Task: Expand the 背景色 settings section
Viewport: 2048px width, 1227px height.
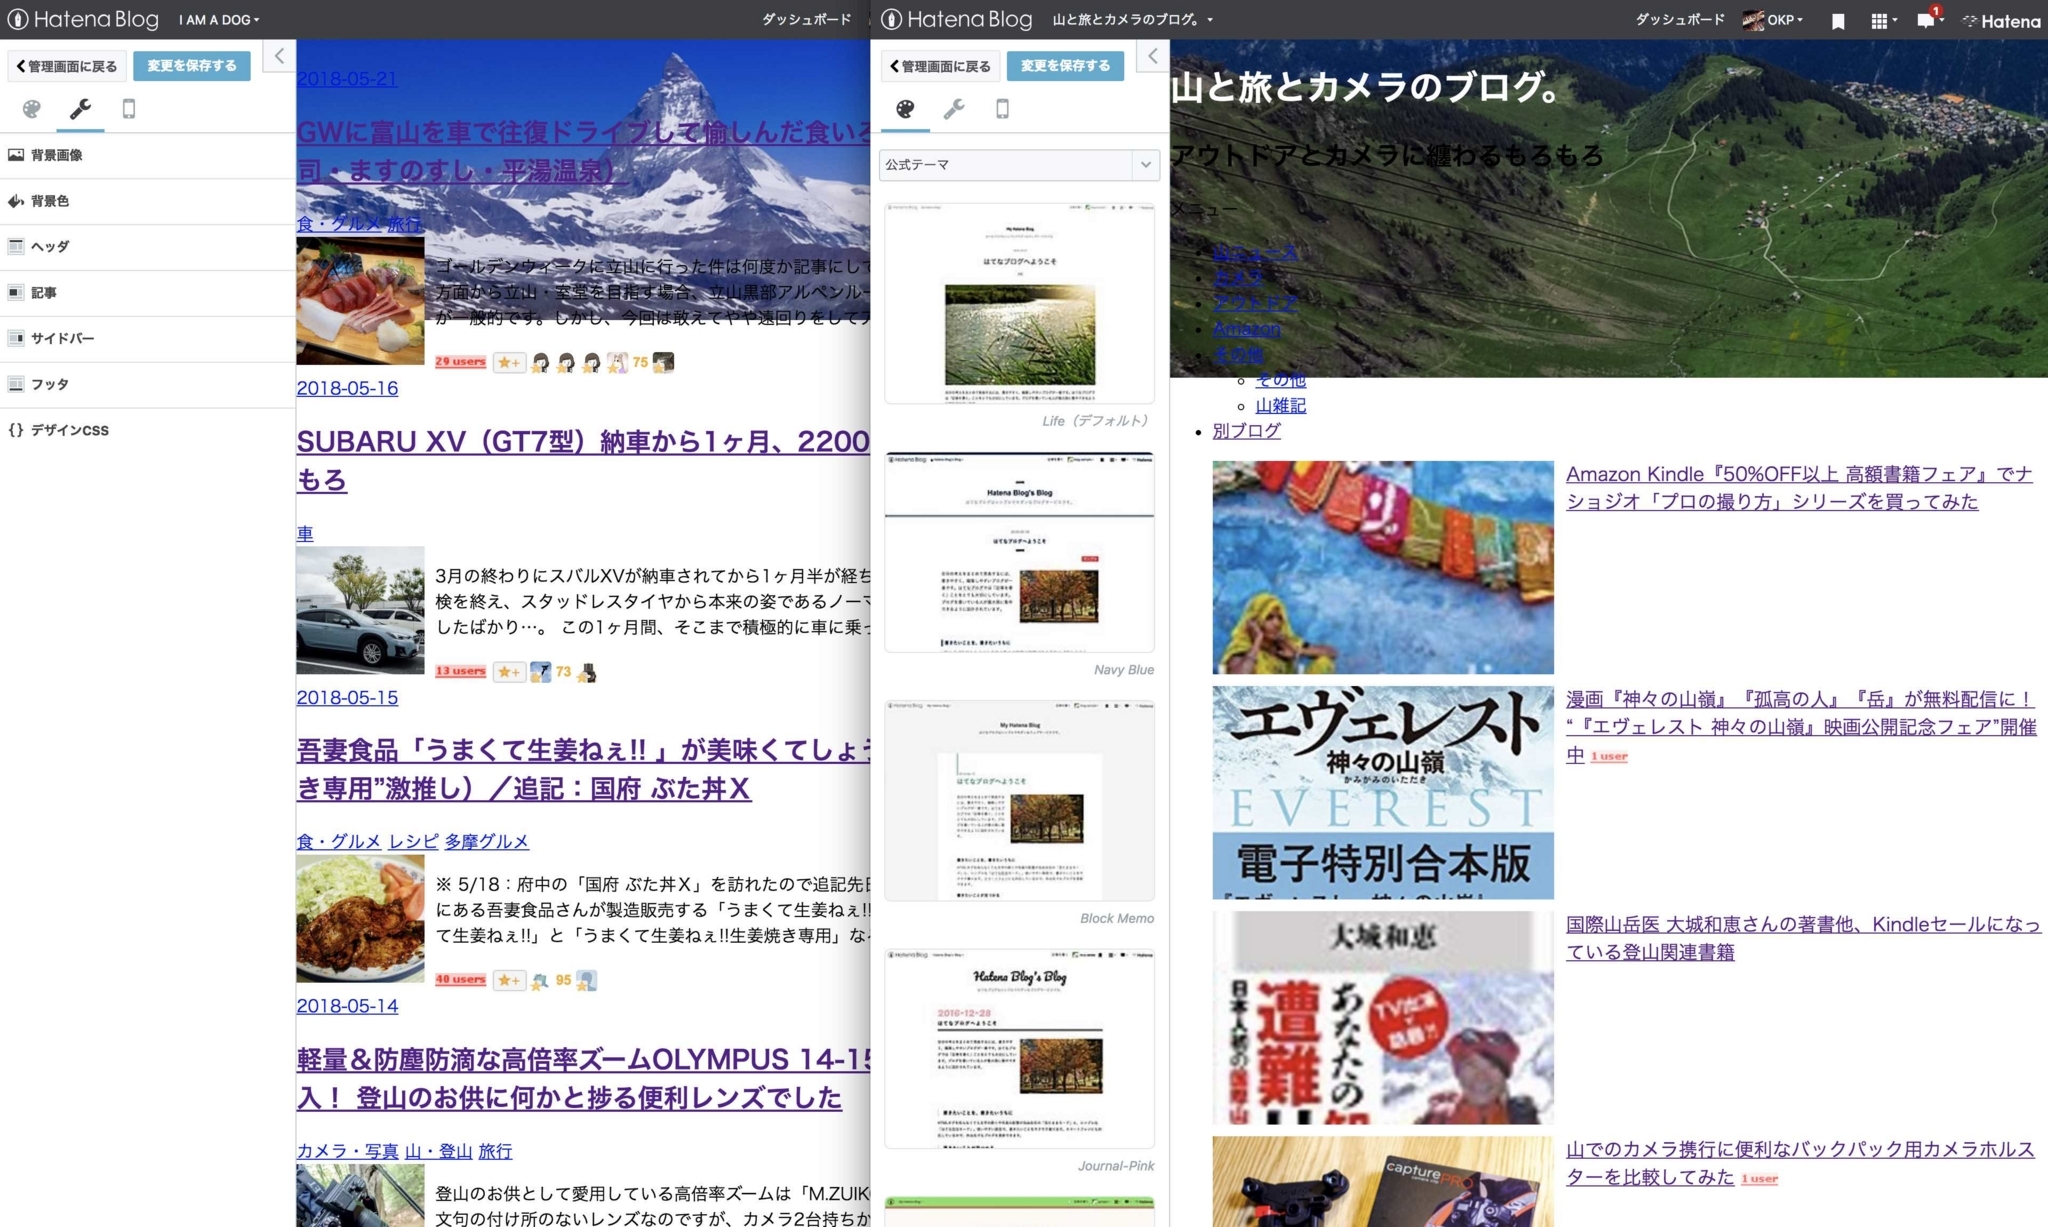Action: (x=148, y=201)
